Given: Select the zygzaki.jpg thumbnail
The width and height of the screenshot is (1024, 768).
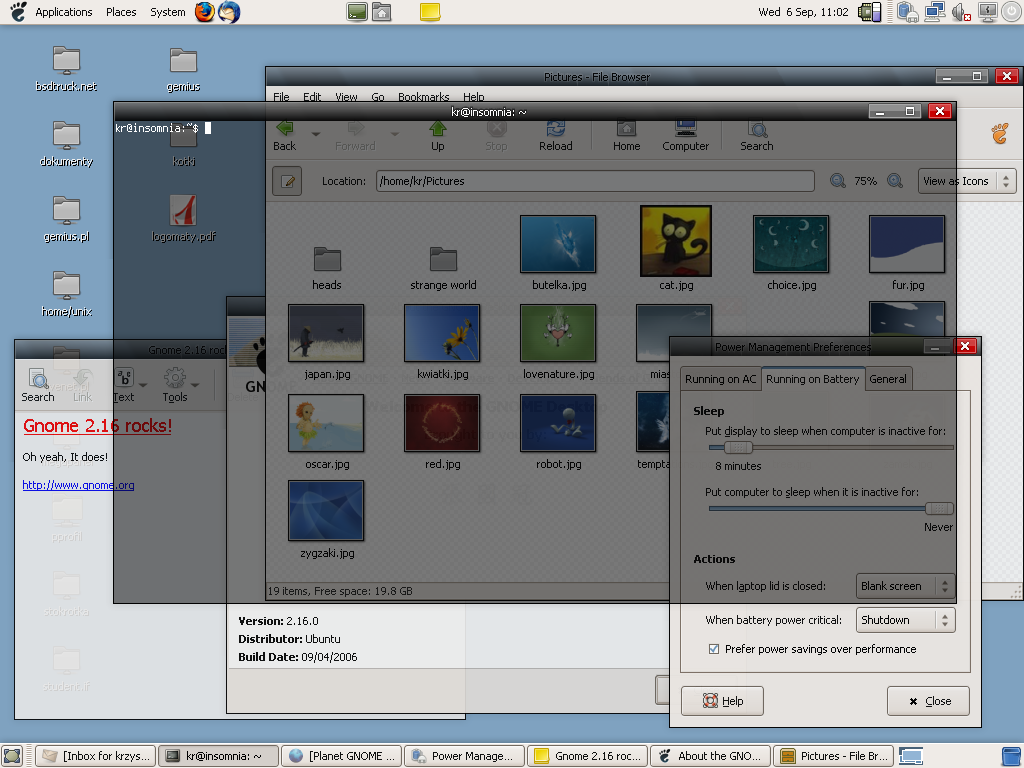Looking at the screenshot, I should click(326, 511).
